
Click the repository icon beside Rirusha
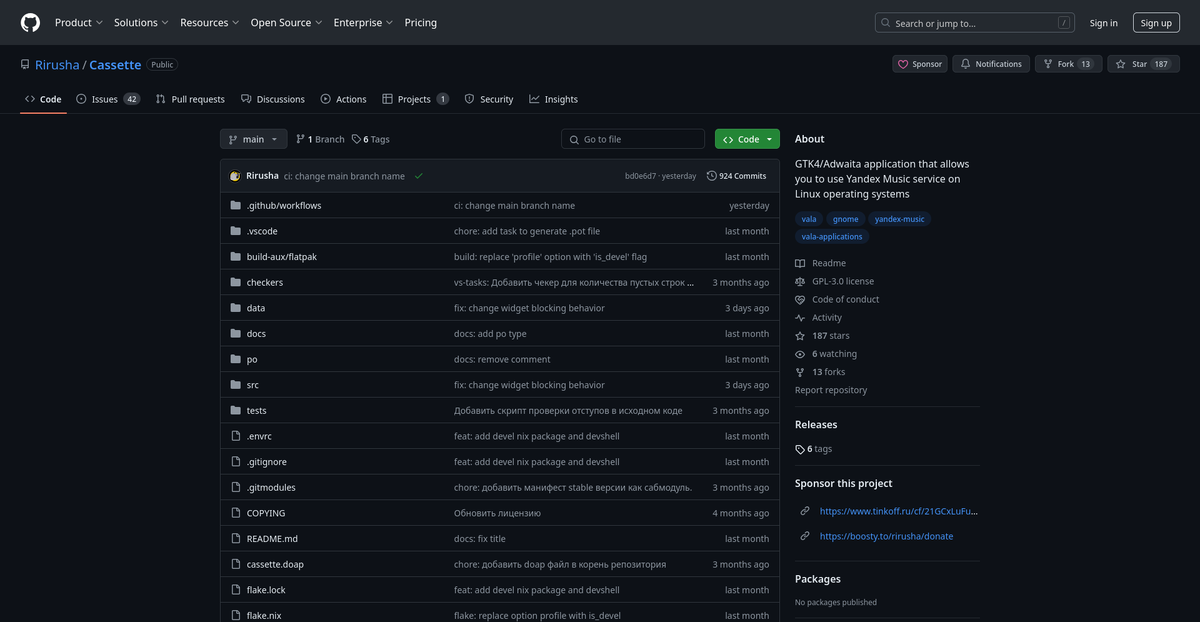(25, 64)
